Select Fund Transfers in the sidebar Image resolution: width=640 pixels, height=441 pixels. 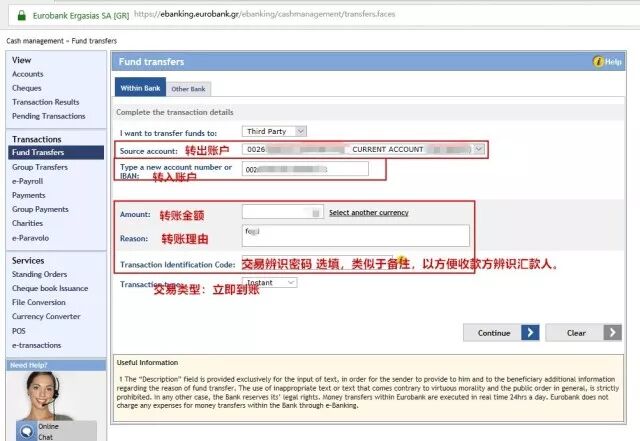tap(56, 152)
